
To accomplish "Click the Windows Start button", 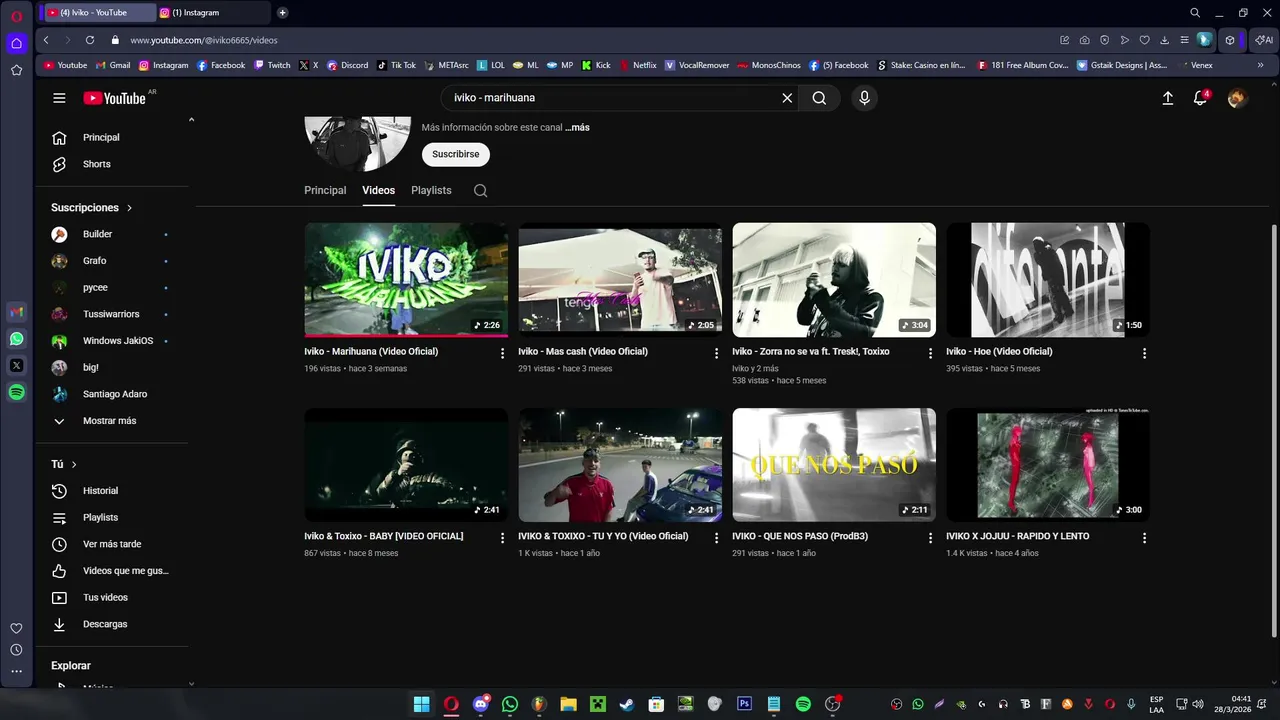I will pos(422,704).
